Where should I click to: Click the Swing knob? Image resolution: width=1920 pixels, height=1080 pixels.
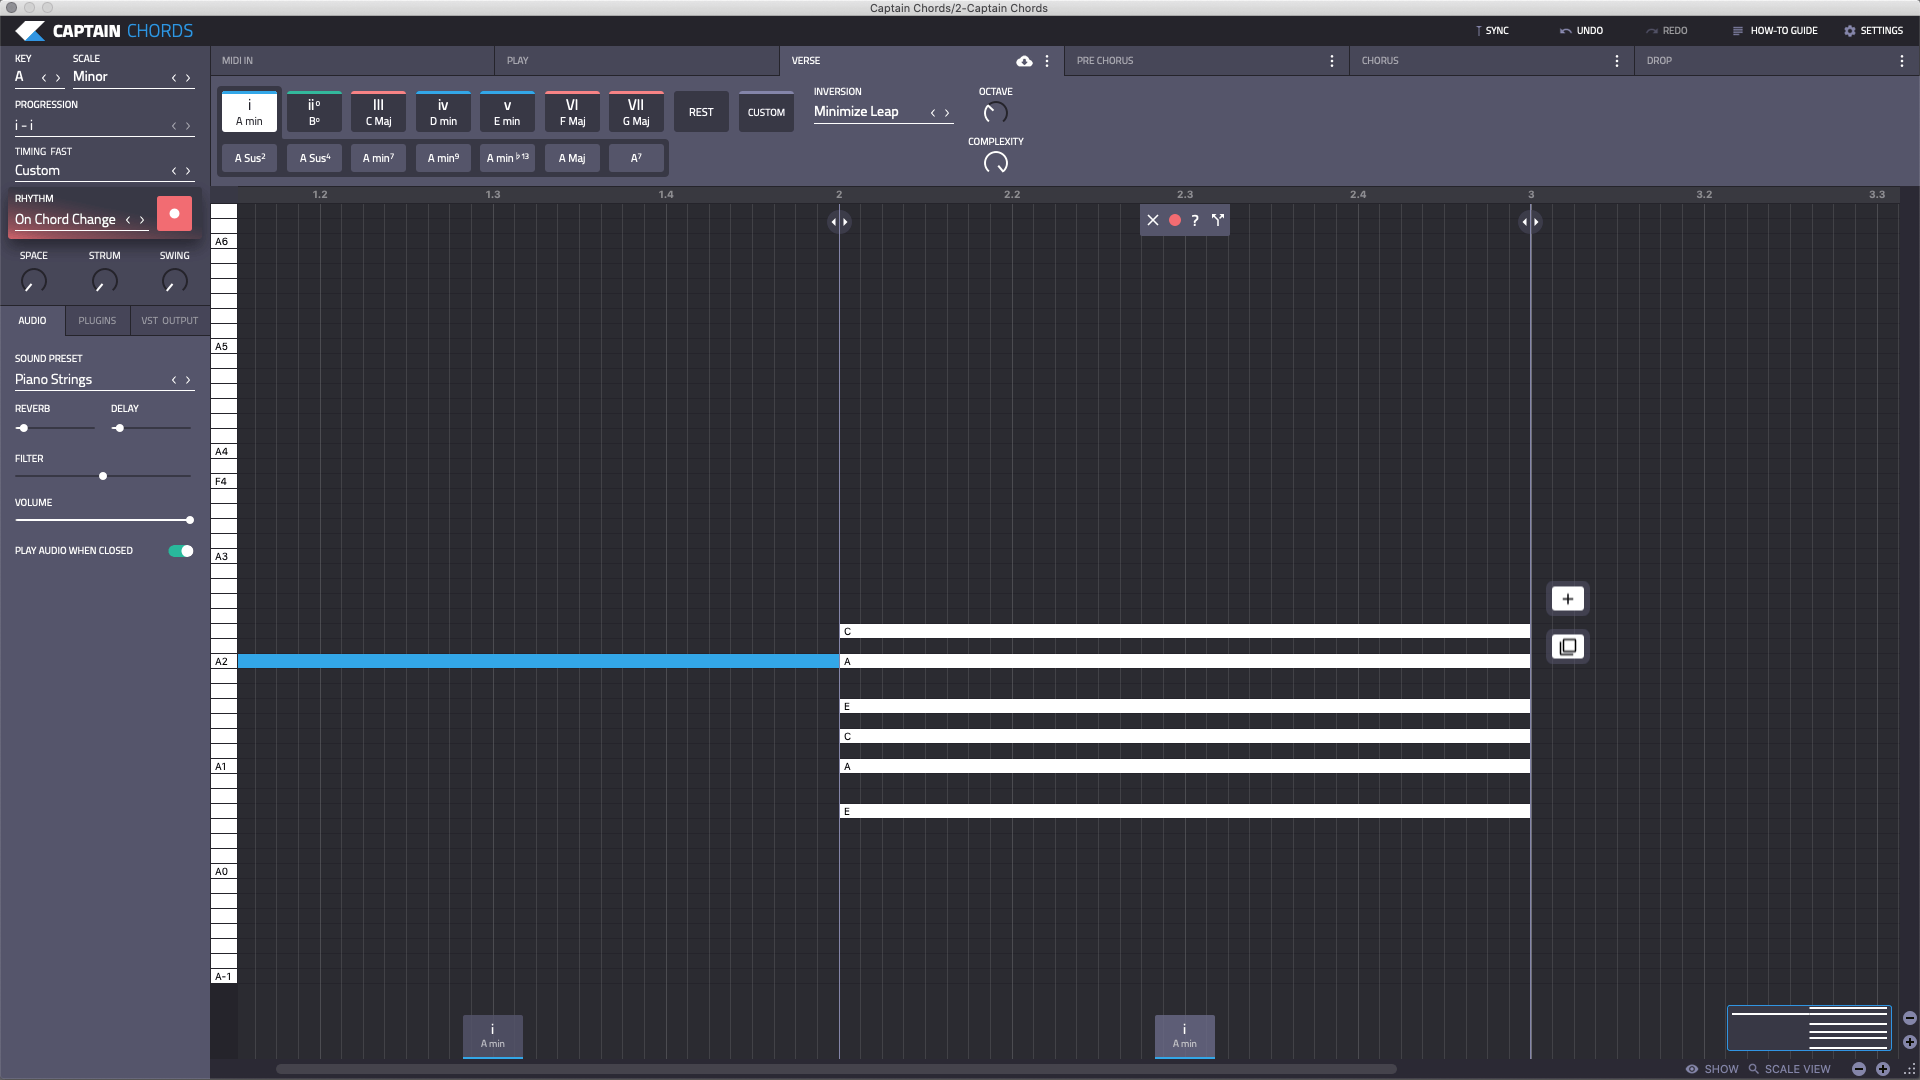point(175,281)
